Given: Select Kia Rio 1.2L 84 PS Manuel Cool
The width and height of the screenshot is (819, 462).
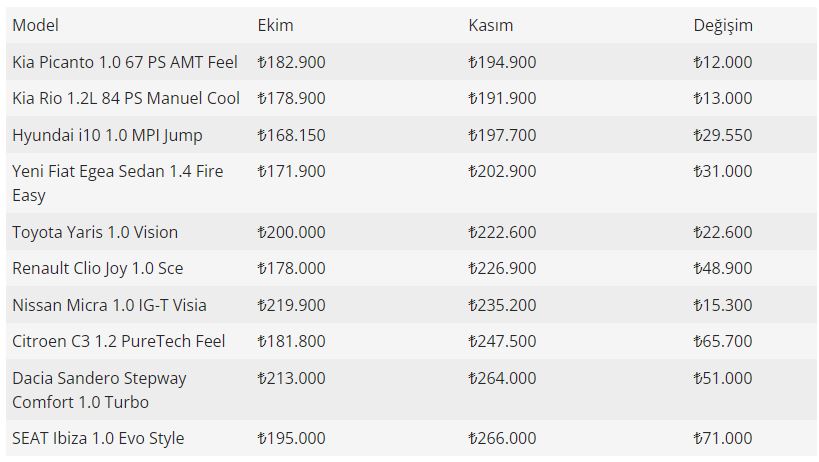Looking at the screenshot, I should tap(126, 98).
